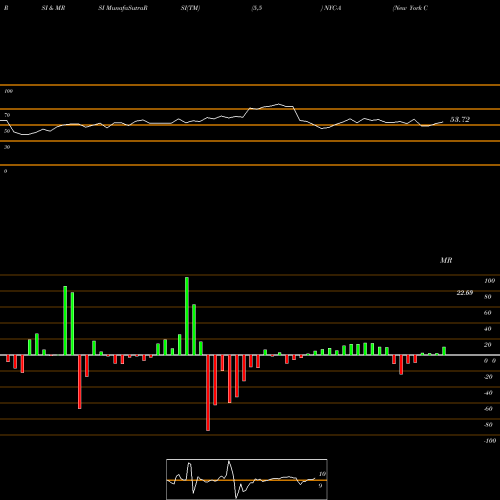Image resolution: width=500 pixels, height=500 pixels.
Task: Click the MR value label 22.69
Action: pos(465,293)
